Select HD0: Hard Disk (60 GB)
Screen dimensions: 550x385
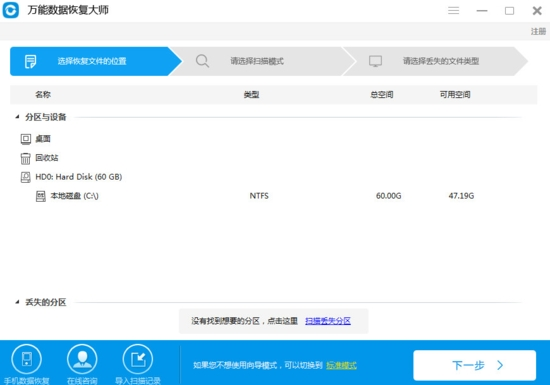[x=79, y=177]
